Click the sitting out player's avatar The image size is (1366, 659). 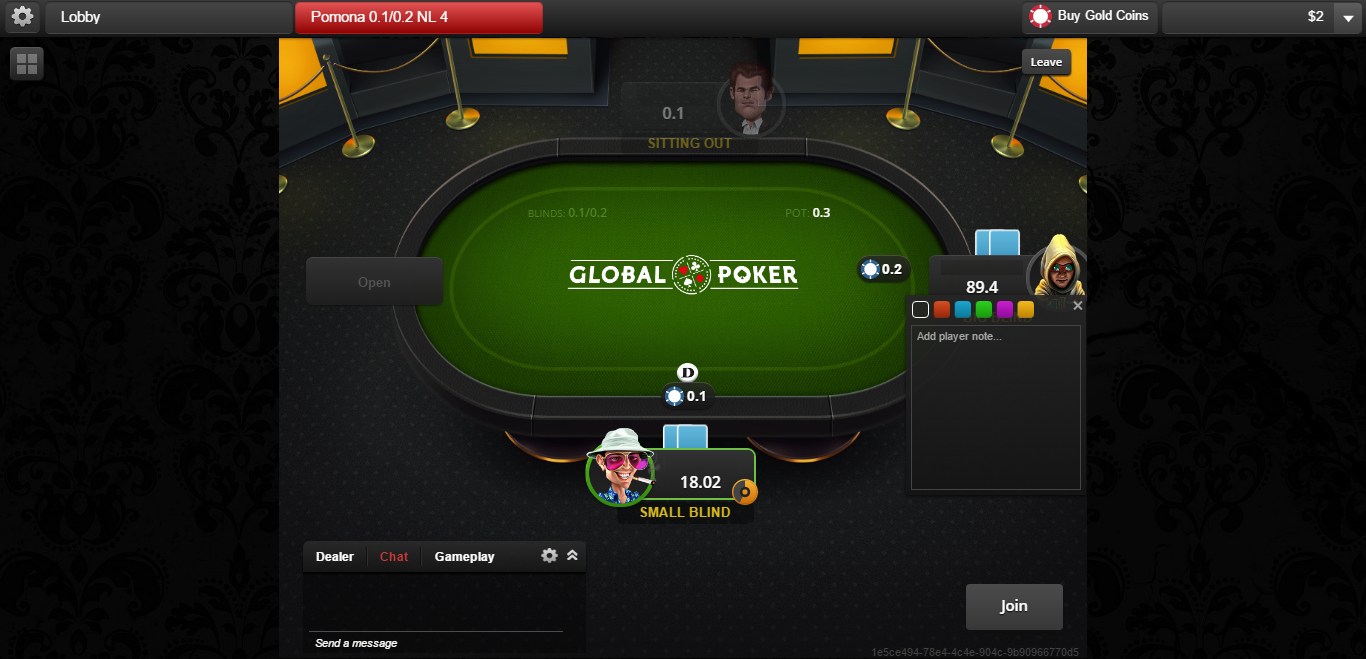pyautogui.click(x=750, y=98)
